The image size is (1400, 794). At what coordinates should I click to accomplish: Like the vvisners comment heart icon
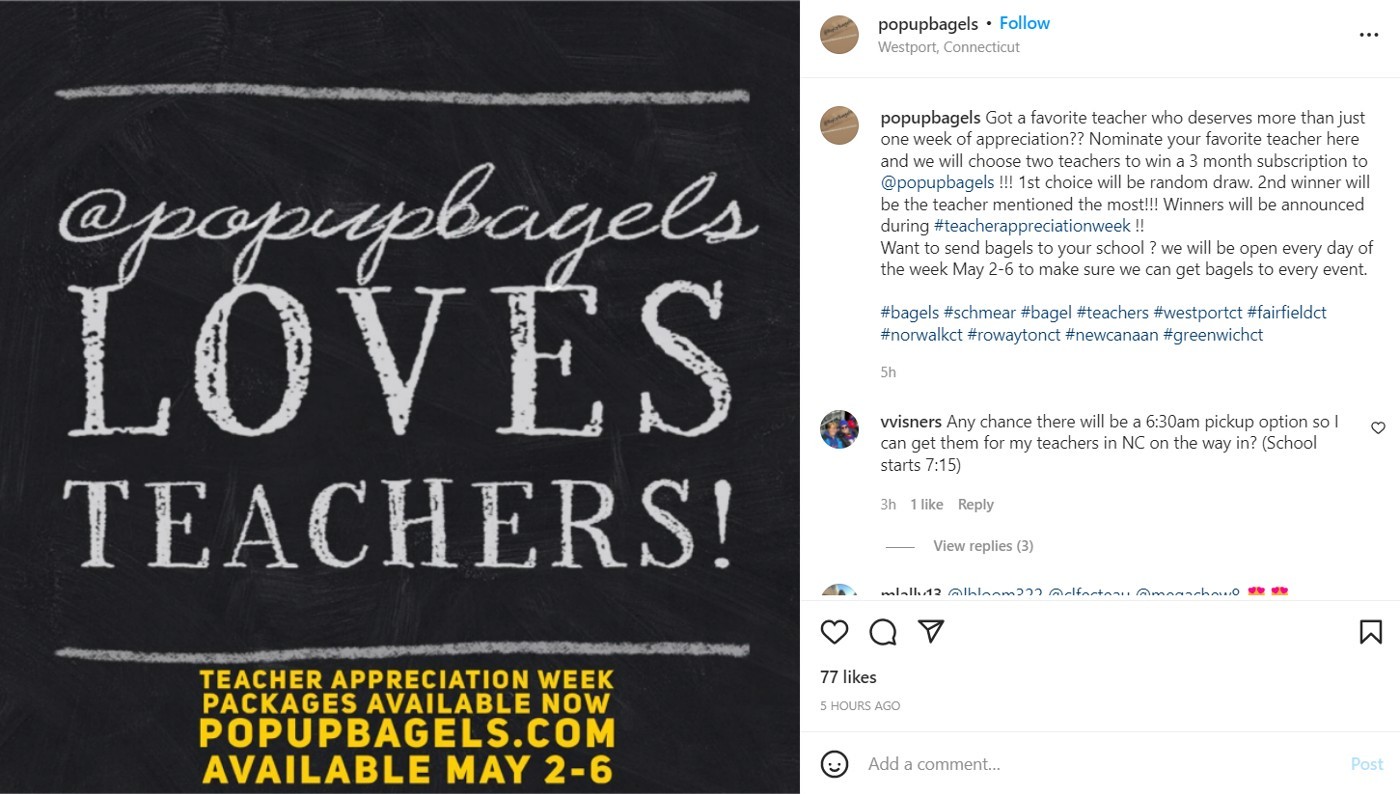coord(1378,428)
